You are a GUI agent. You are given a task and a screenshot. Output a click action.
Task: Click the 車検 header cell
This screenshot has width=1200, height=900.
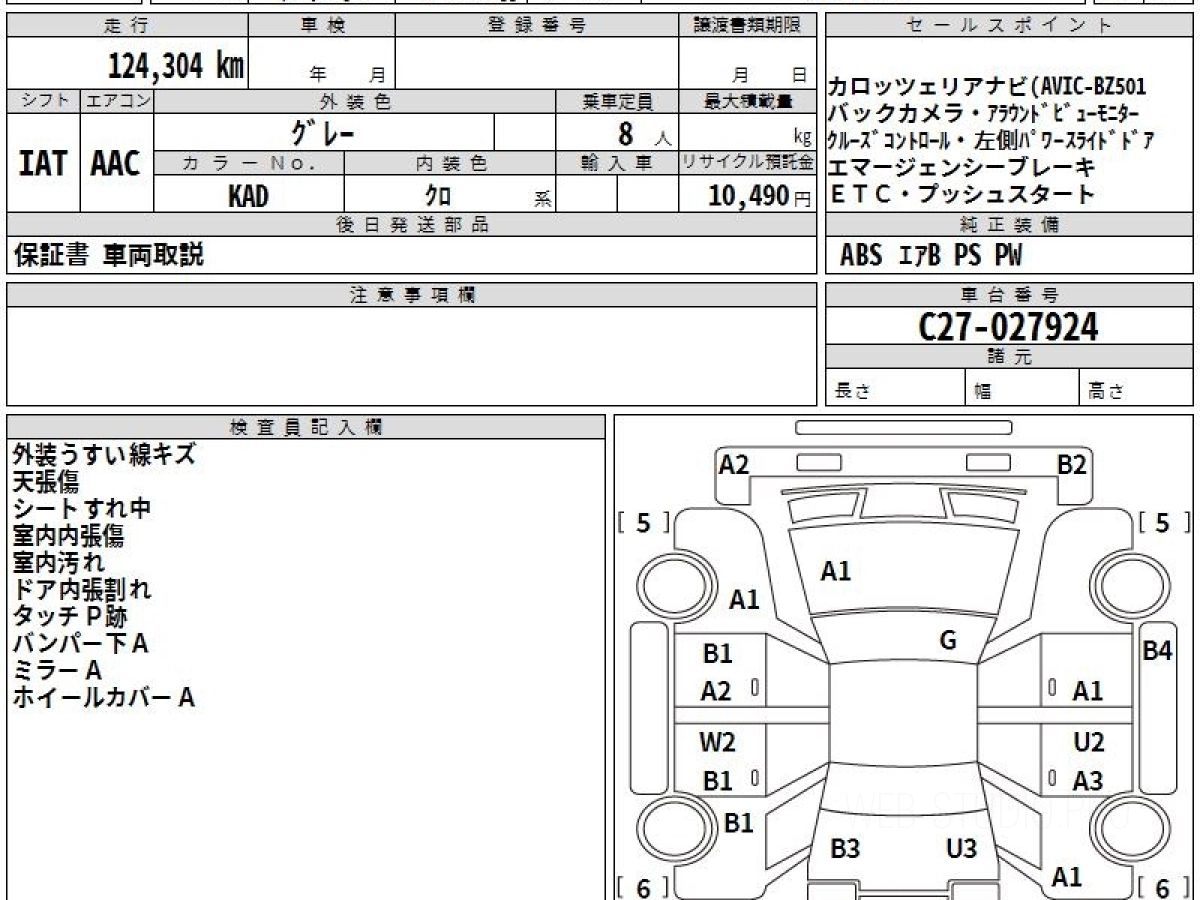click(321, 25)
